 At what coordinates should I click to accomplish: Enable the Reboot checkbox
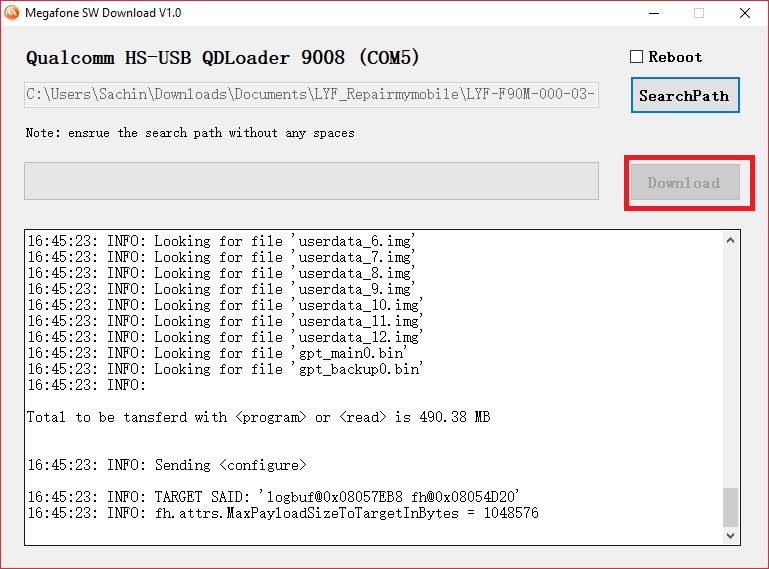point(636,57)
